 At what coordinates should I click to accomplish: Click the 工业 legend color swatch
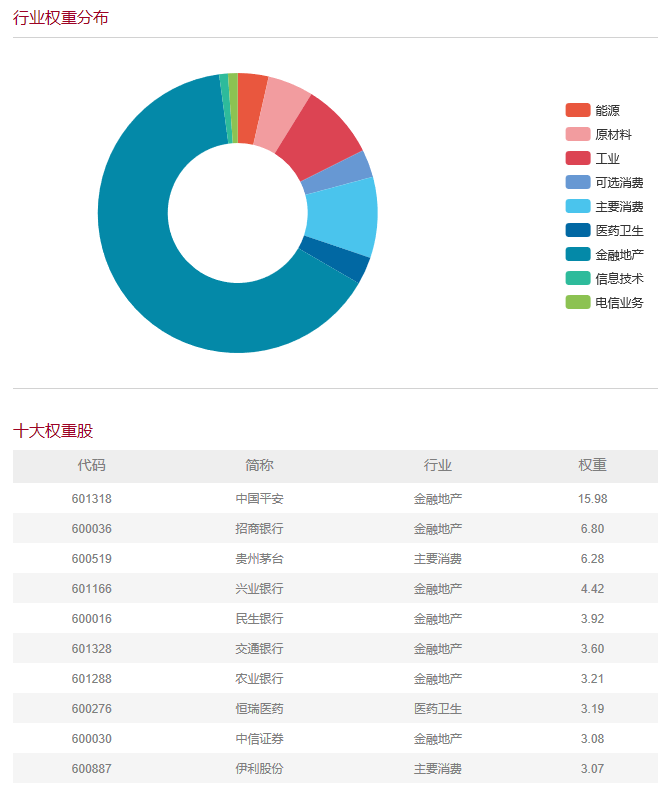(x=578, y=158)
